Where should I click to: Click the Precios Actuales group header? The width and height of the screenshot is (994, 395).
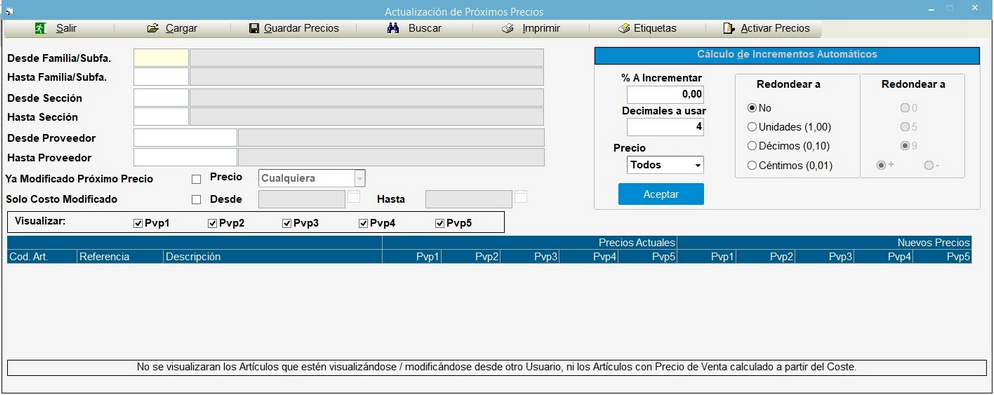click(529, 242)
